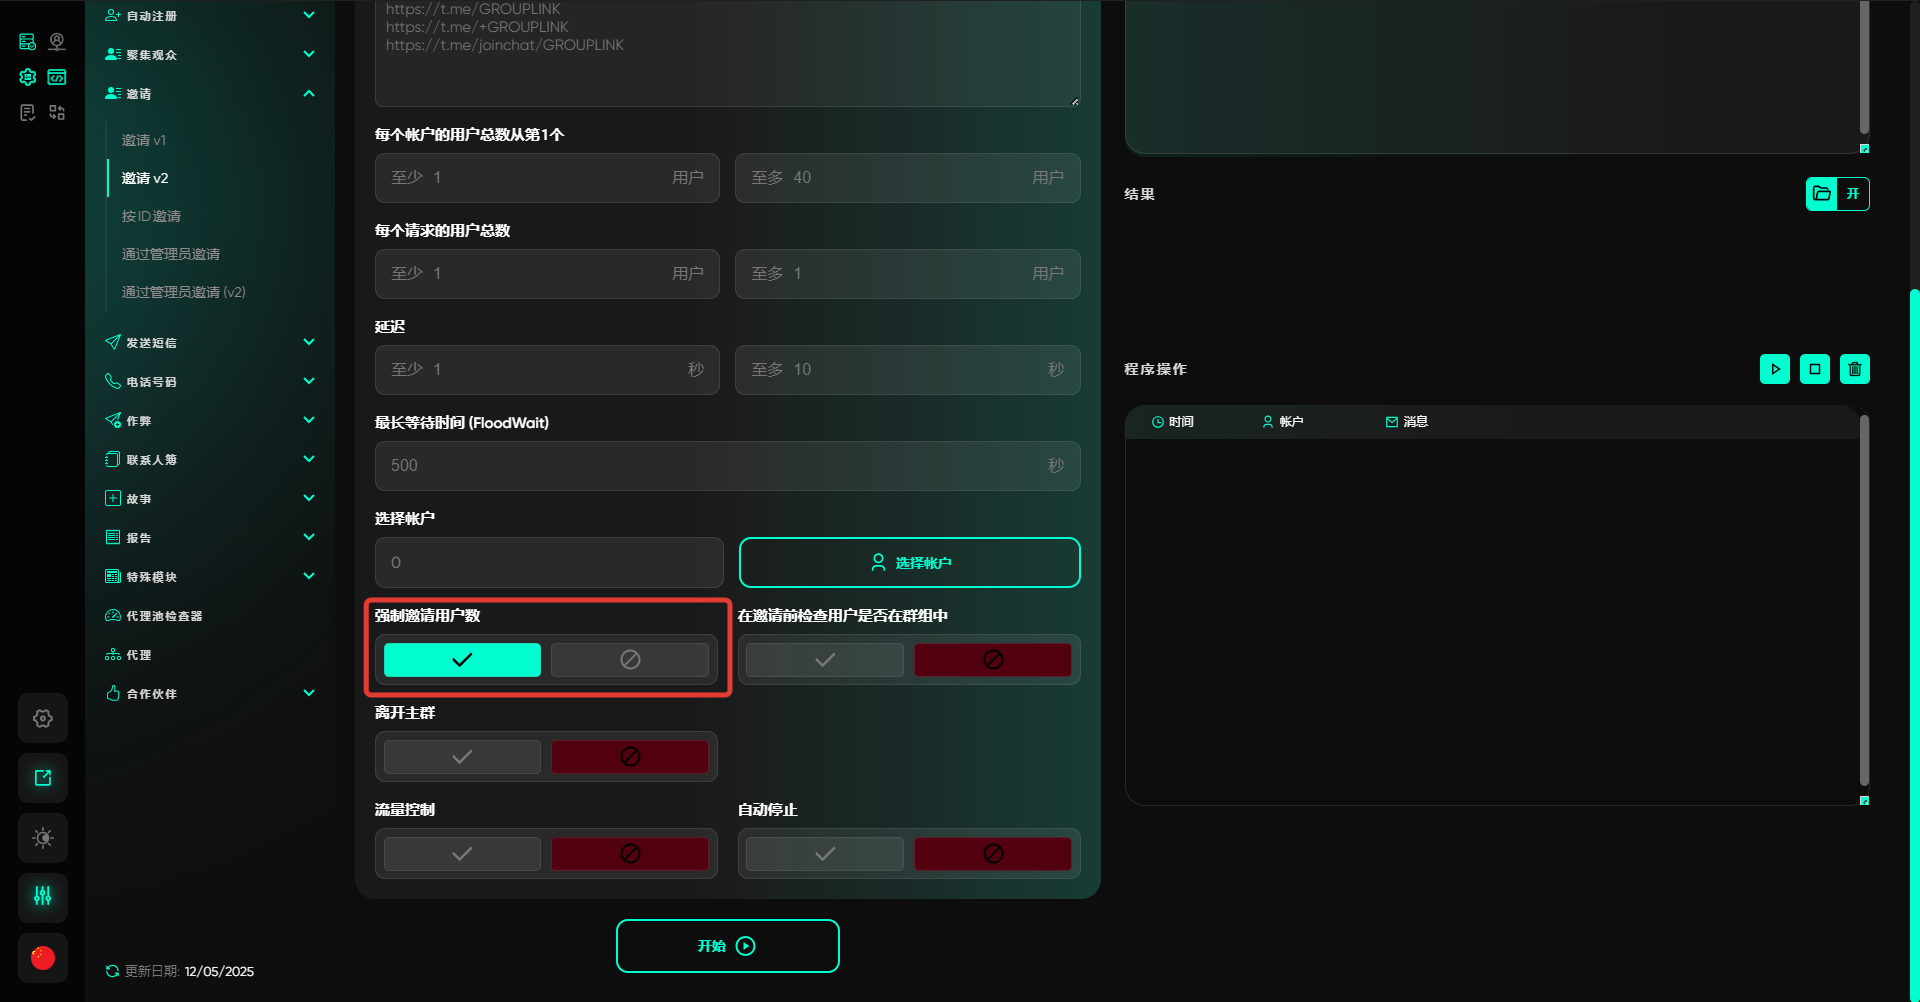
Task: Open the results folder icon
Action: coord(1822,194)
